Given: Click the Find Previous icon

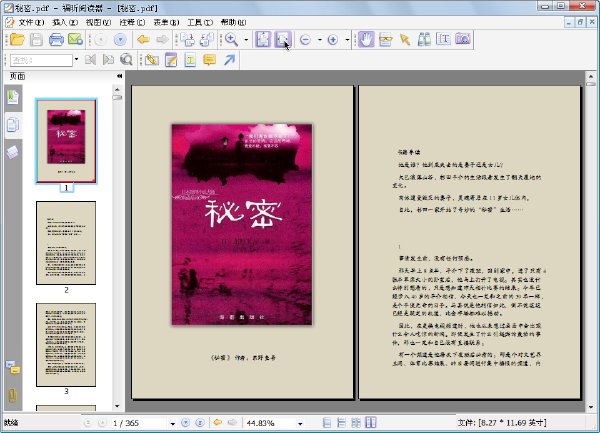Looking at the screenshot, I should (91, 60).
